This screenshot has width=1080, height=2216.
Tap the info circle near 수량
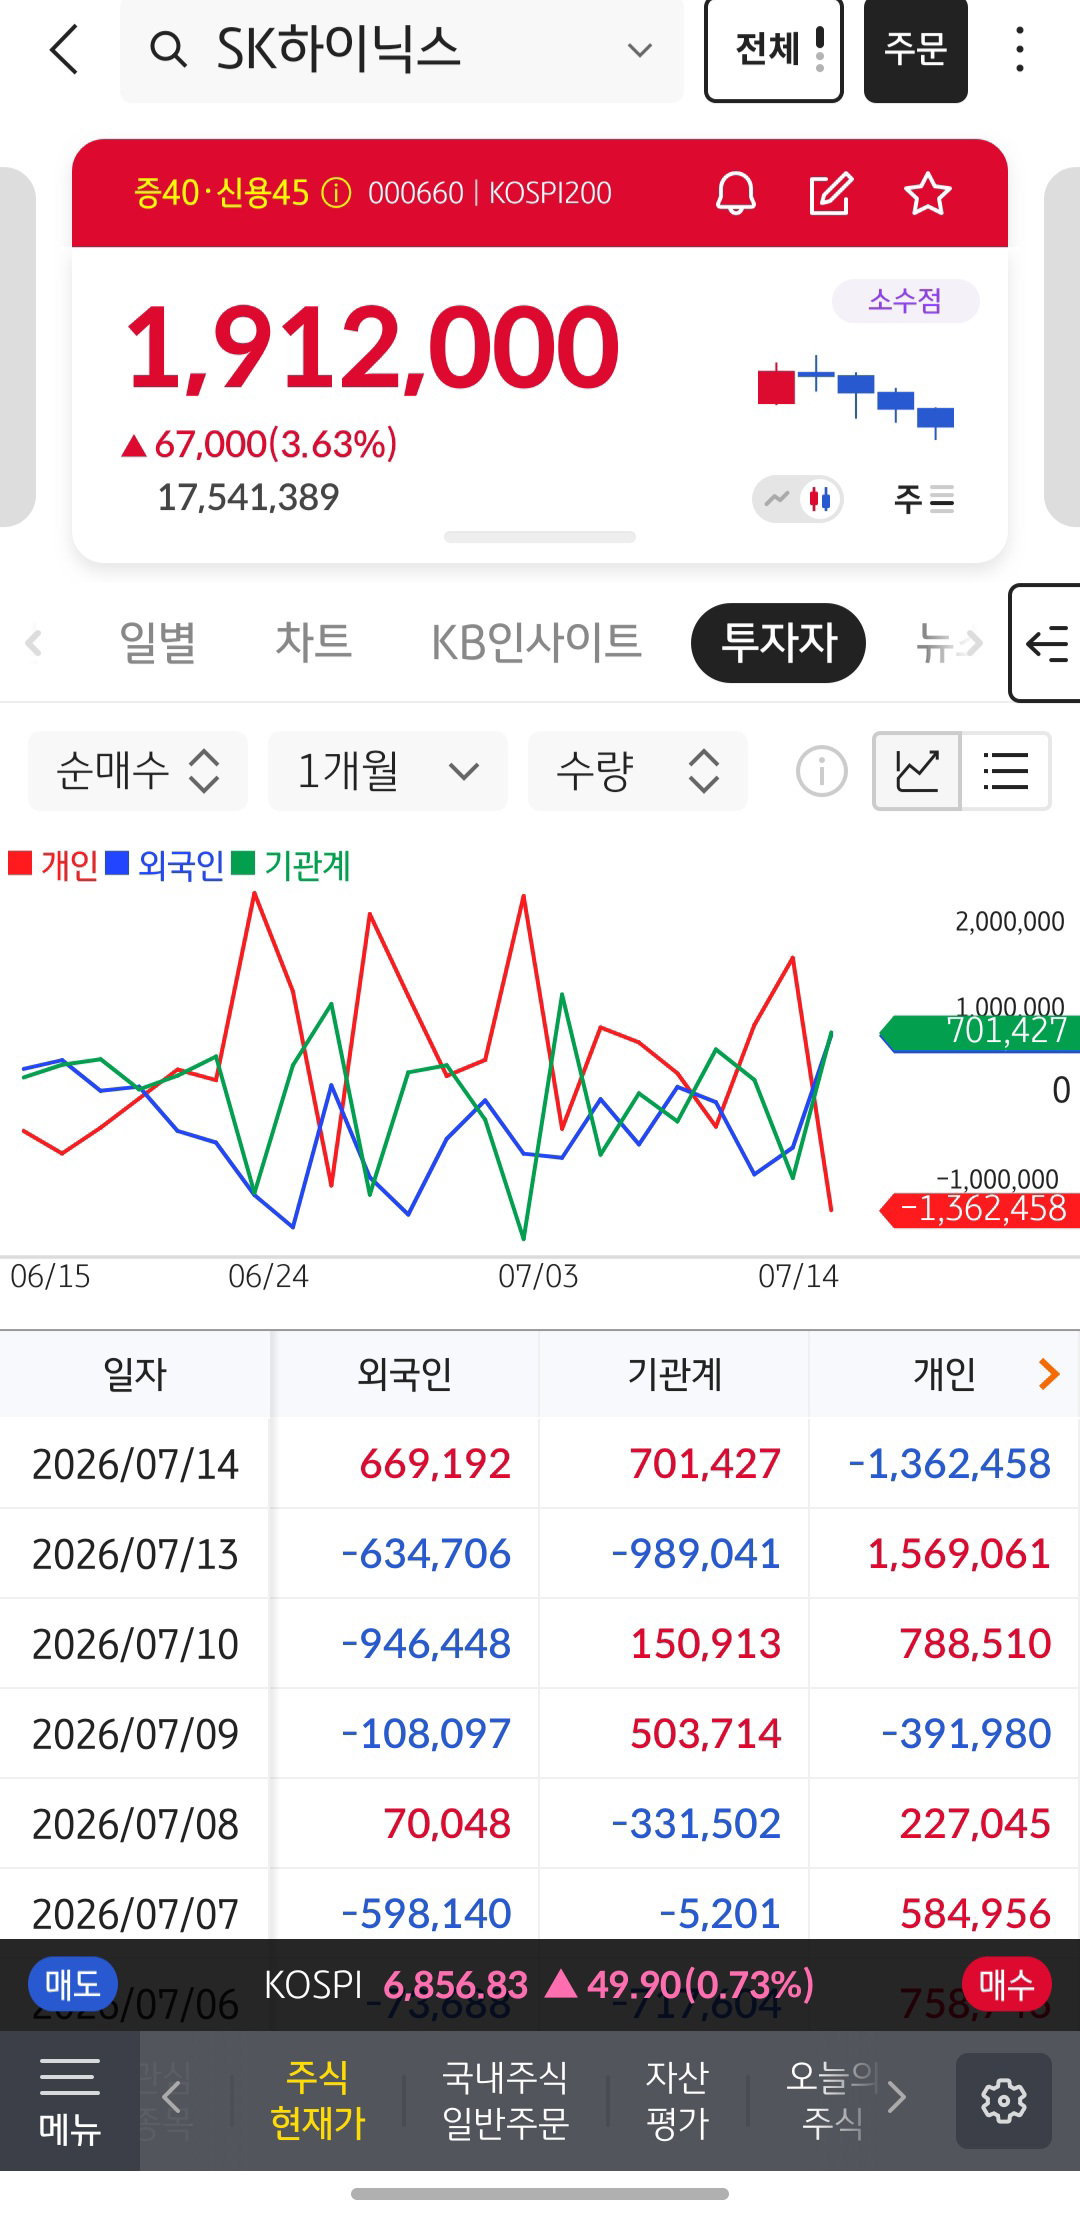tap(821, 771)
